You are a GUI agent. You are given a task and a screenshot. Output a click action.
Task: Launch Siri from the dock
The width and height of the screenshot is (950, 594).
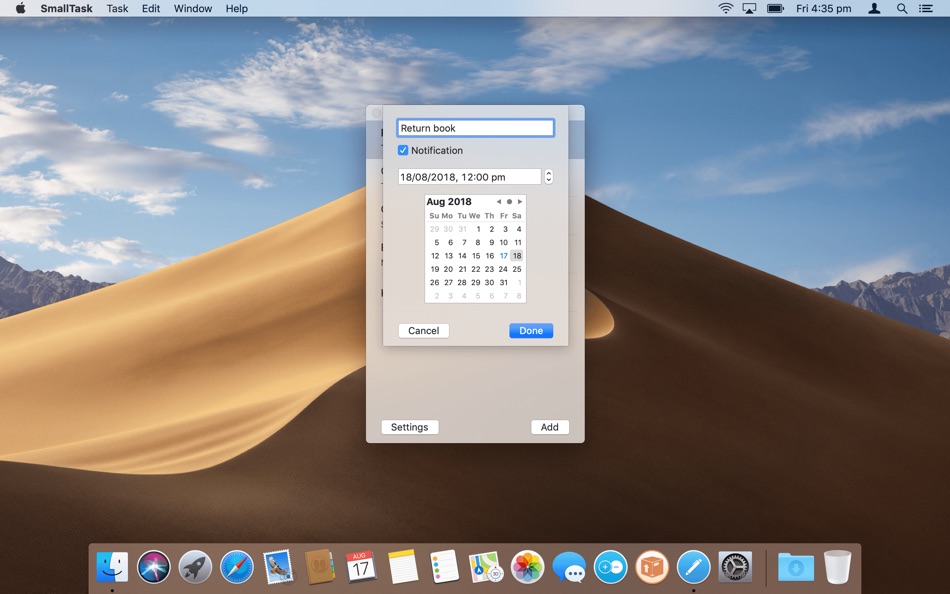click(x=154, y=567)
